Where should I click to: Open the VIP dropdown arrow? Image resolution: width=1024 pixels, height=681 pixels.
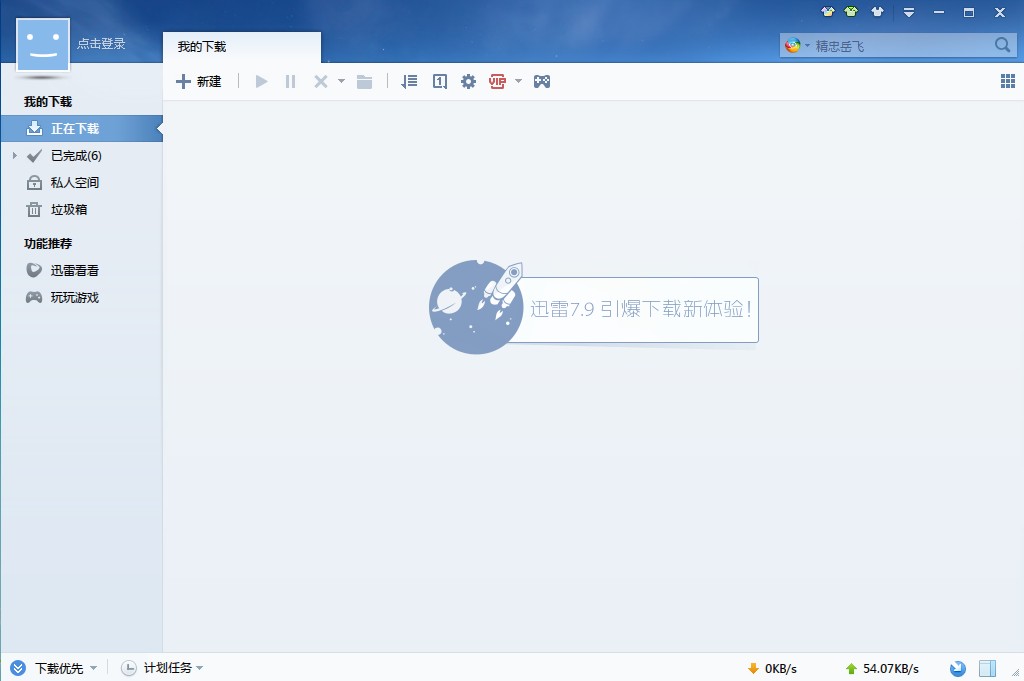518,81
